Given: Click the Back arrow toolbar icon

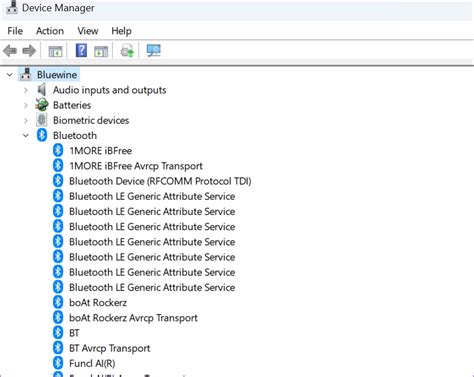Looking at the screenshot, I should coord(10,51).
